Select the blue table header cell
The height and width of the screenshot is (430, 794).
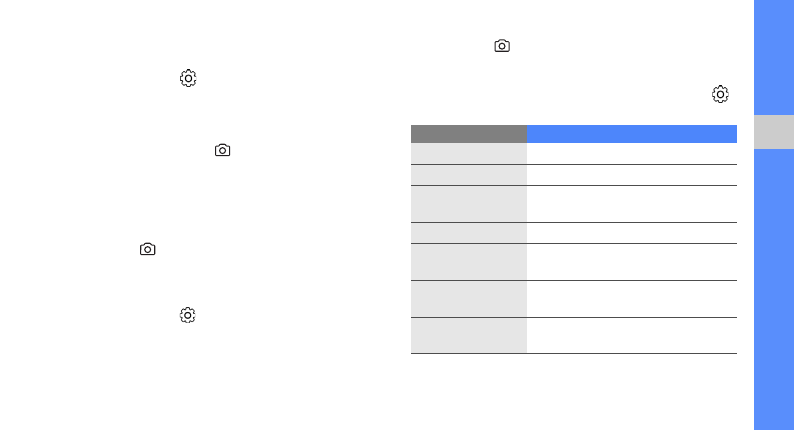(x=632, y=134)
